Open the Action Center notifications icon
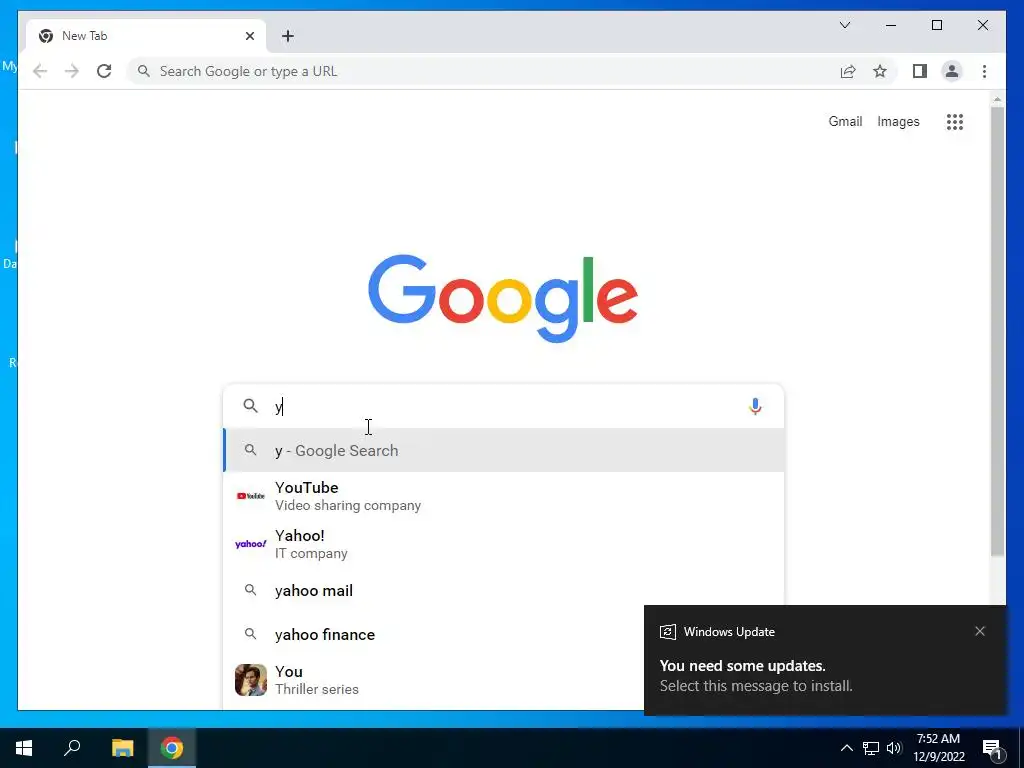This screenshot has width=1024, height=768. click(x=993, y=748)
